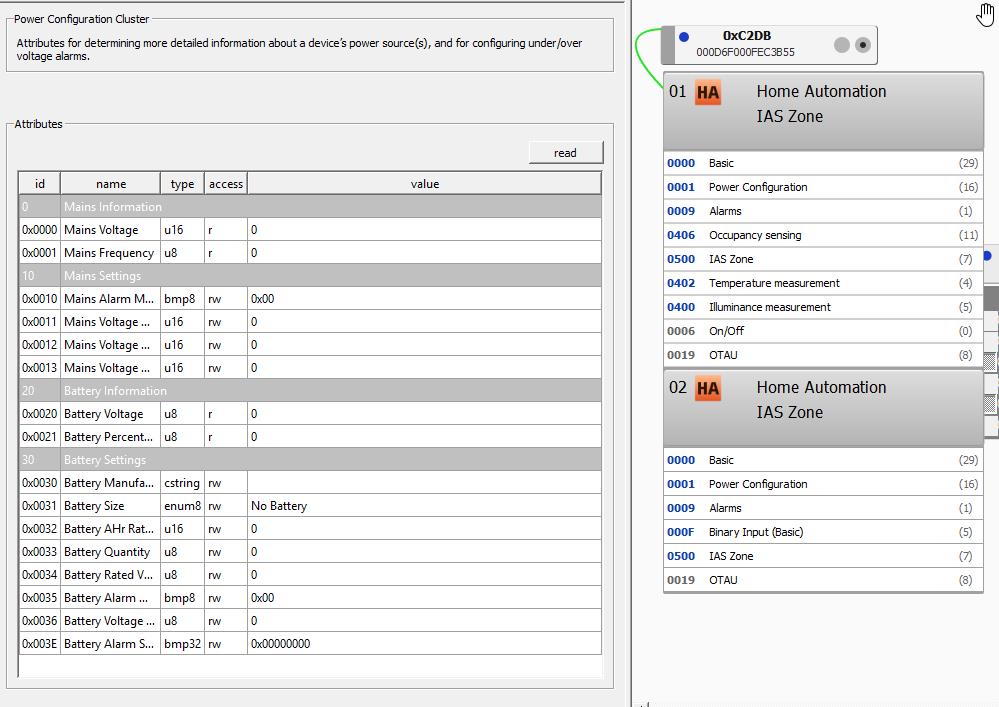Click the id column header
The width and height of the screenshot is (999, 707).
[x=40, y=183]
